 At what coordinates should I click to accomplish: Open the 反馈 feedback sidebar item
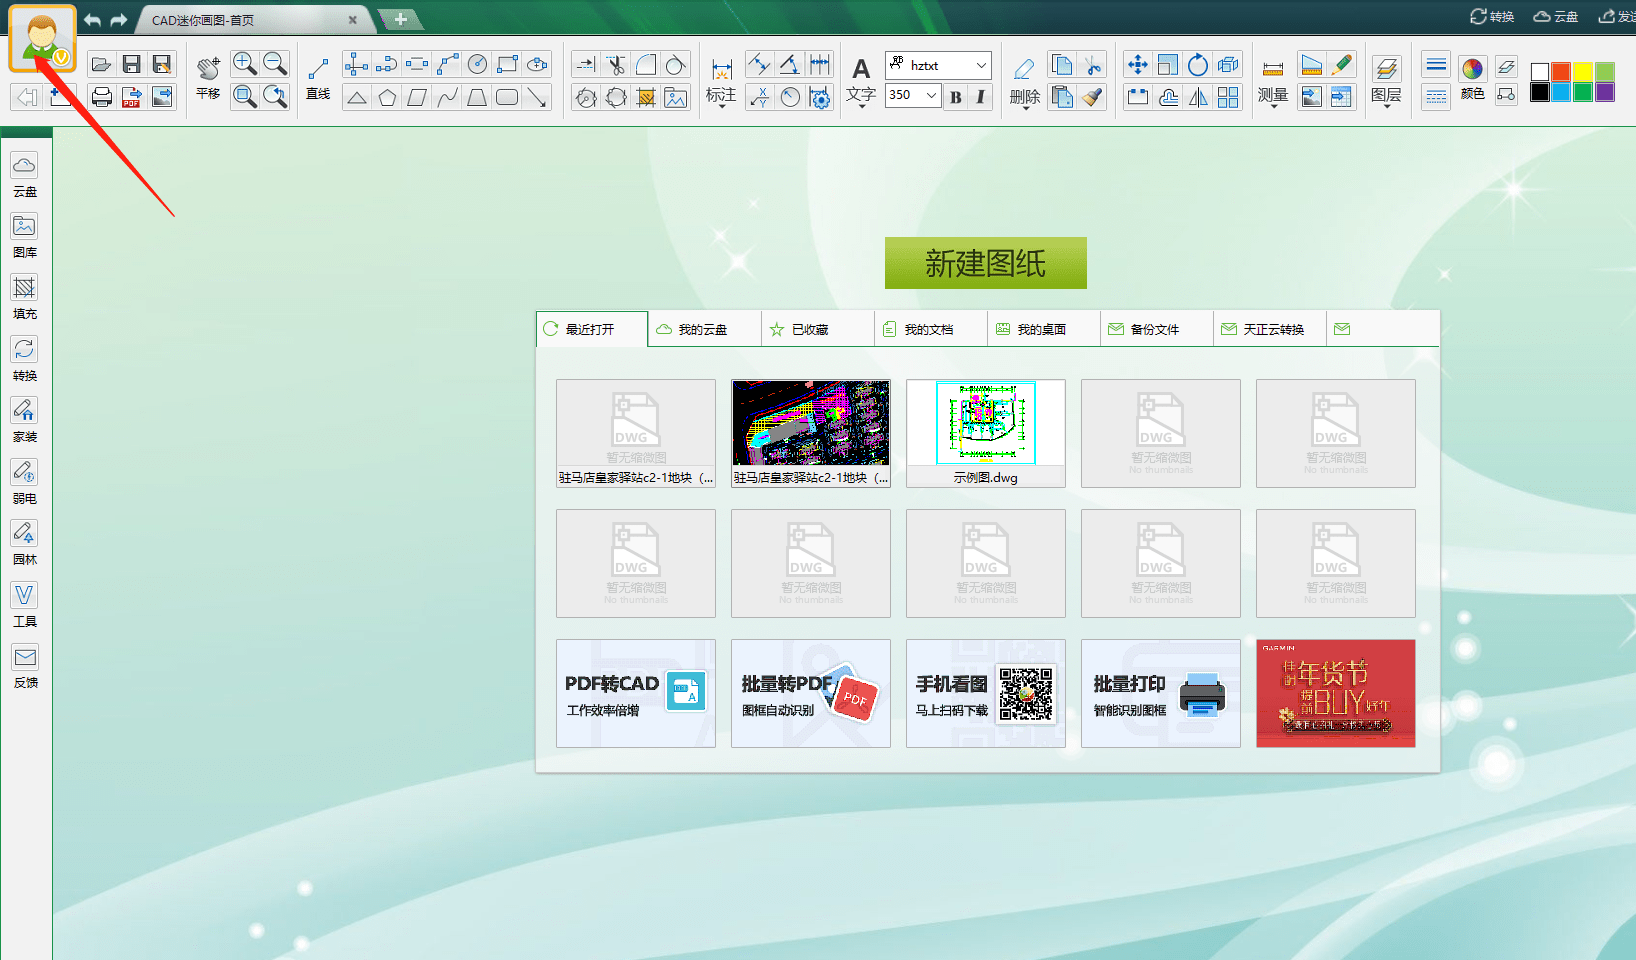tap(25, 666)
